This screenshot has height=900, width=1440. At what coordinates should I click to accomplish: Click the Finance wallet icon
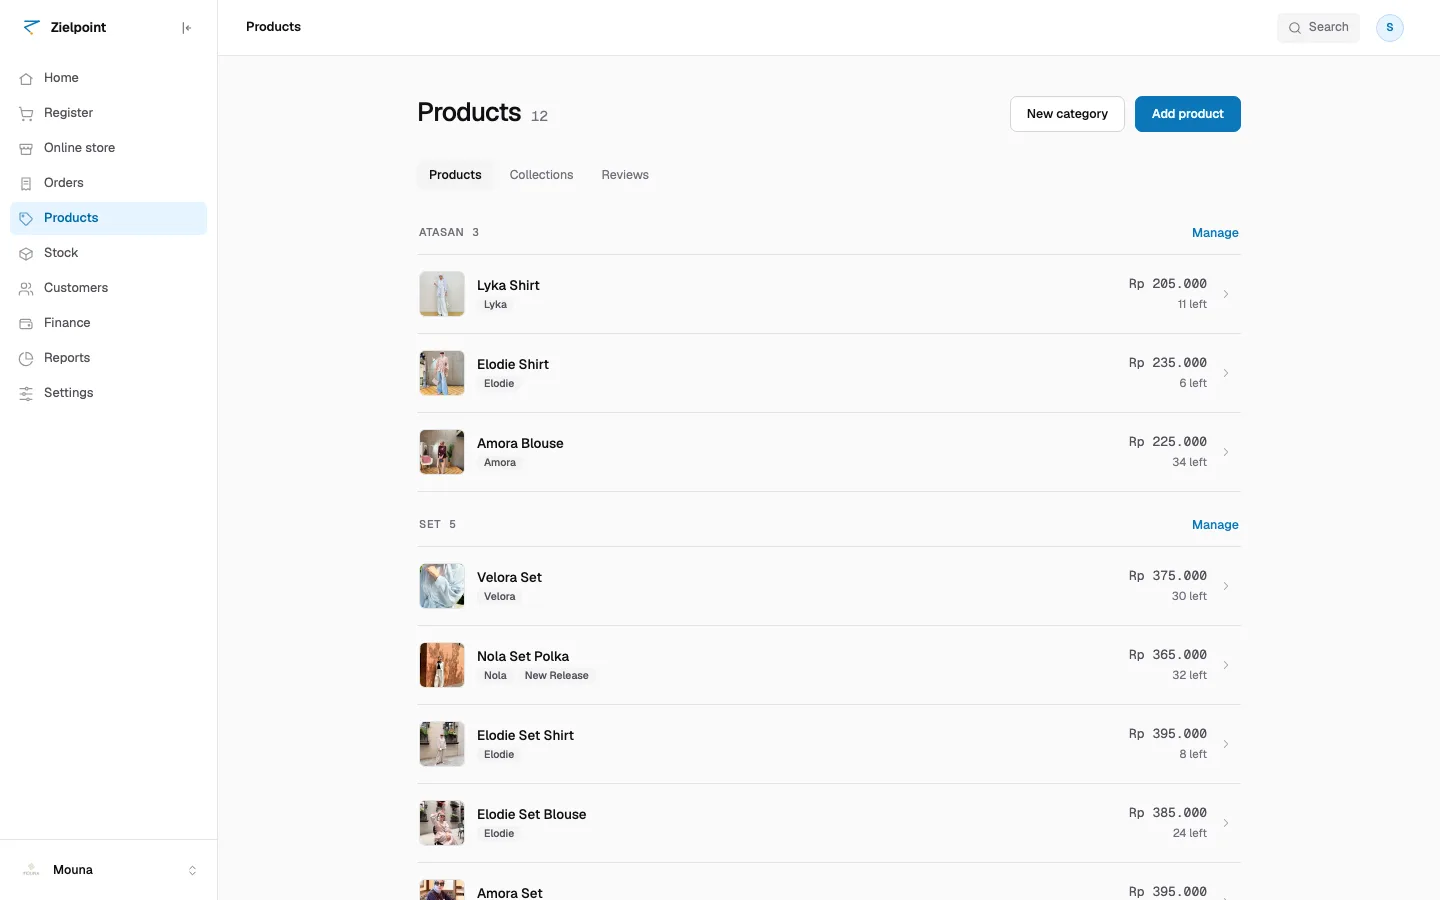[26, 323]
